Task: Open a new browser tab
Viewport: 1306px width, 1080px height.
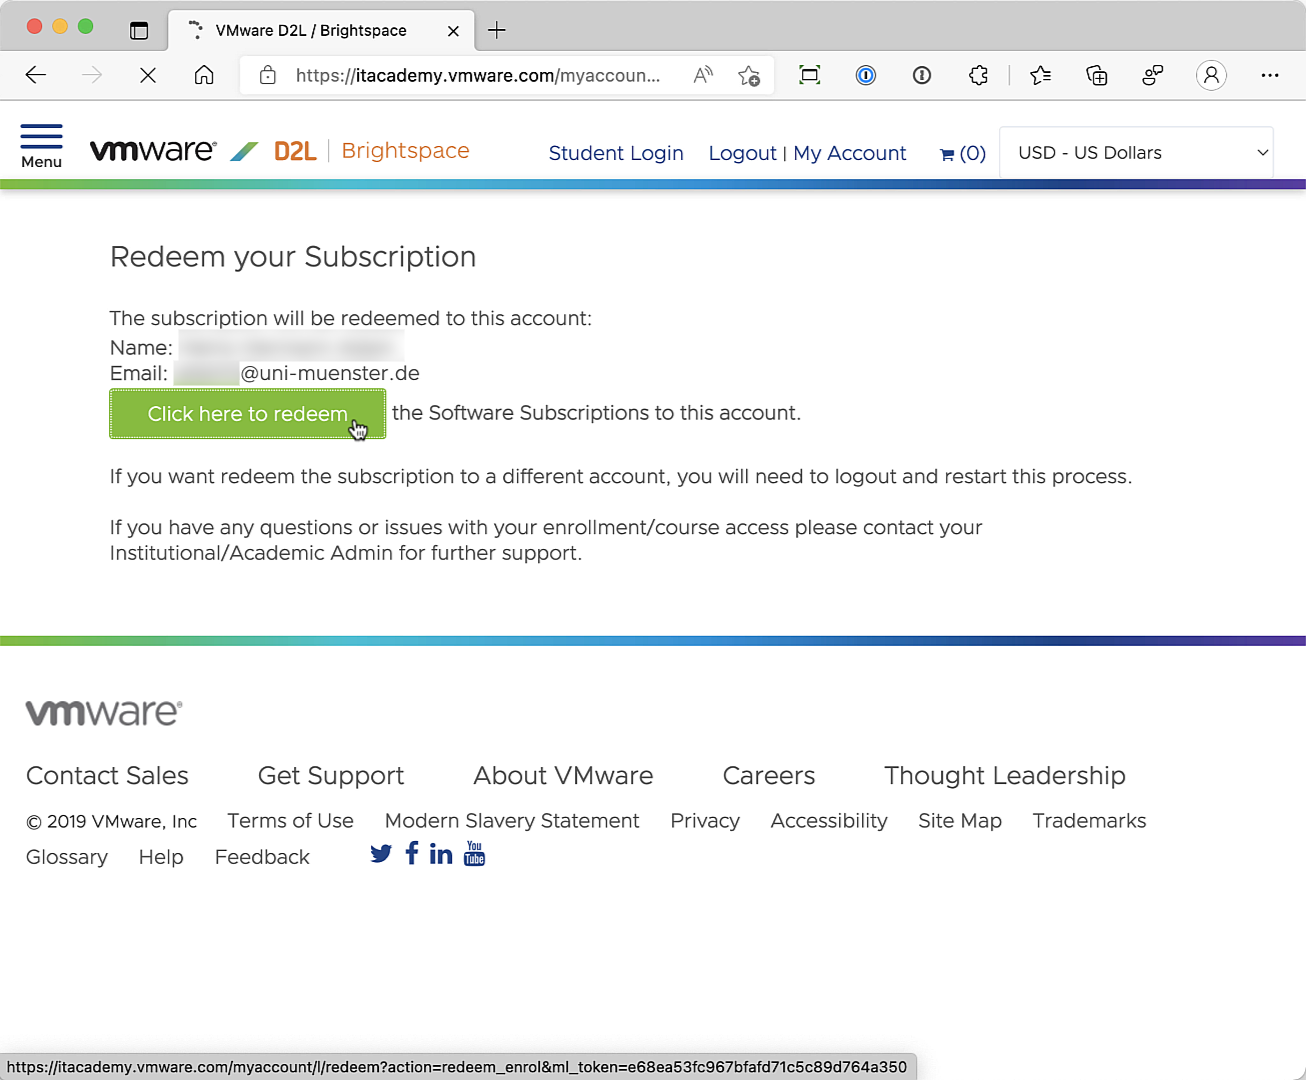Action: coord(497,30)
